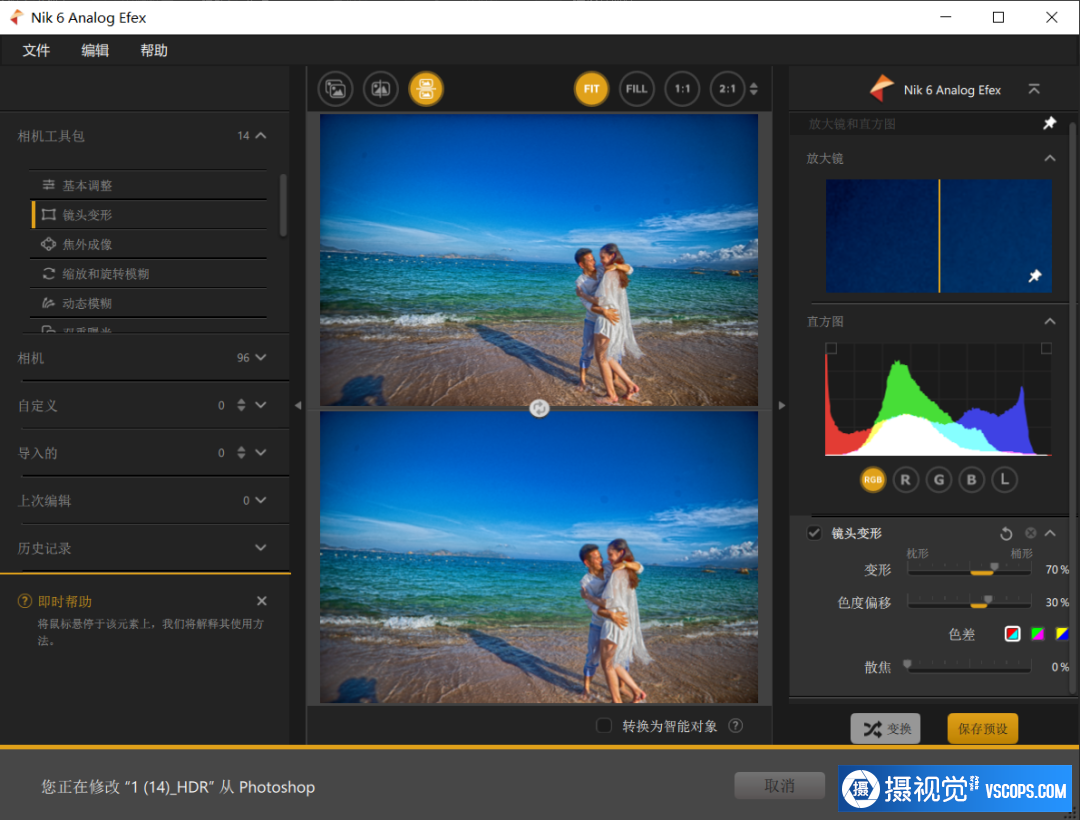Click the 变换 shuffle button

(x=886, y=728)
